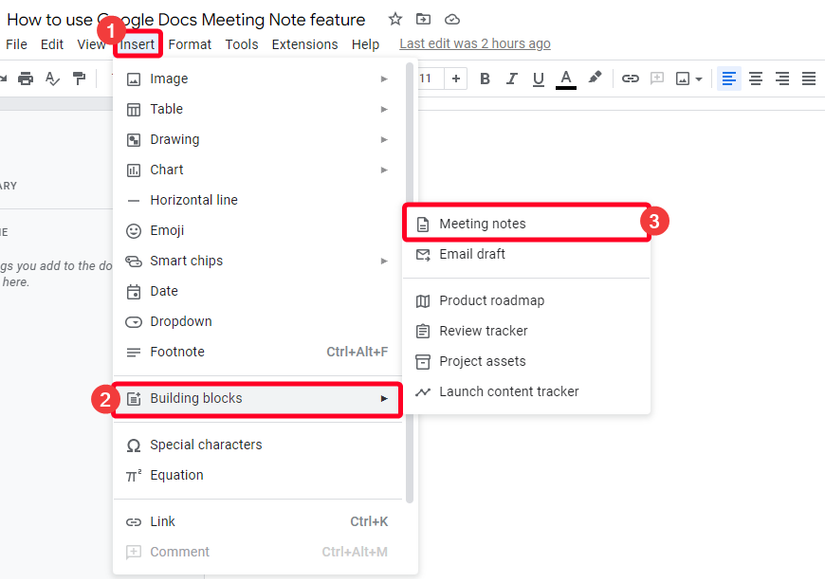825x579 pixels.
Task: Toggle bold formatting
Action: click(485, 79)
